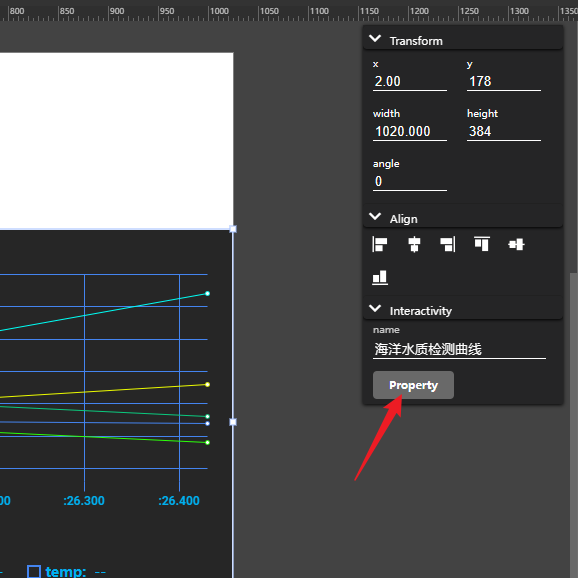Click the align horizontal center icon
Image resolution: width=578 pixels, height=578 pixels.
(x=414, y=244)
